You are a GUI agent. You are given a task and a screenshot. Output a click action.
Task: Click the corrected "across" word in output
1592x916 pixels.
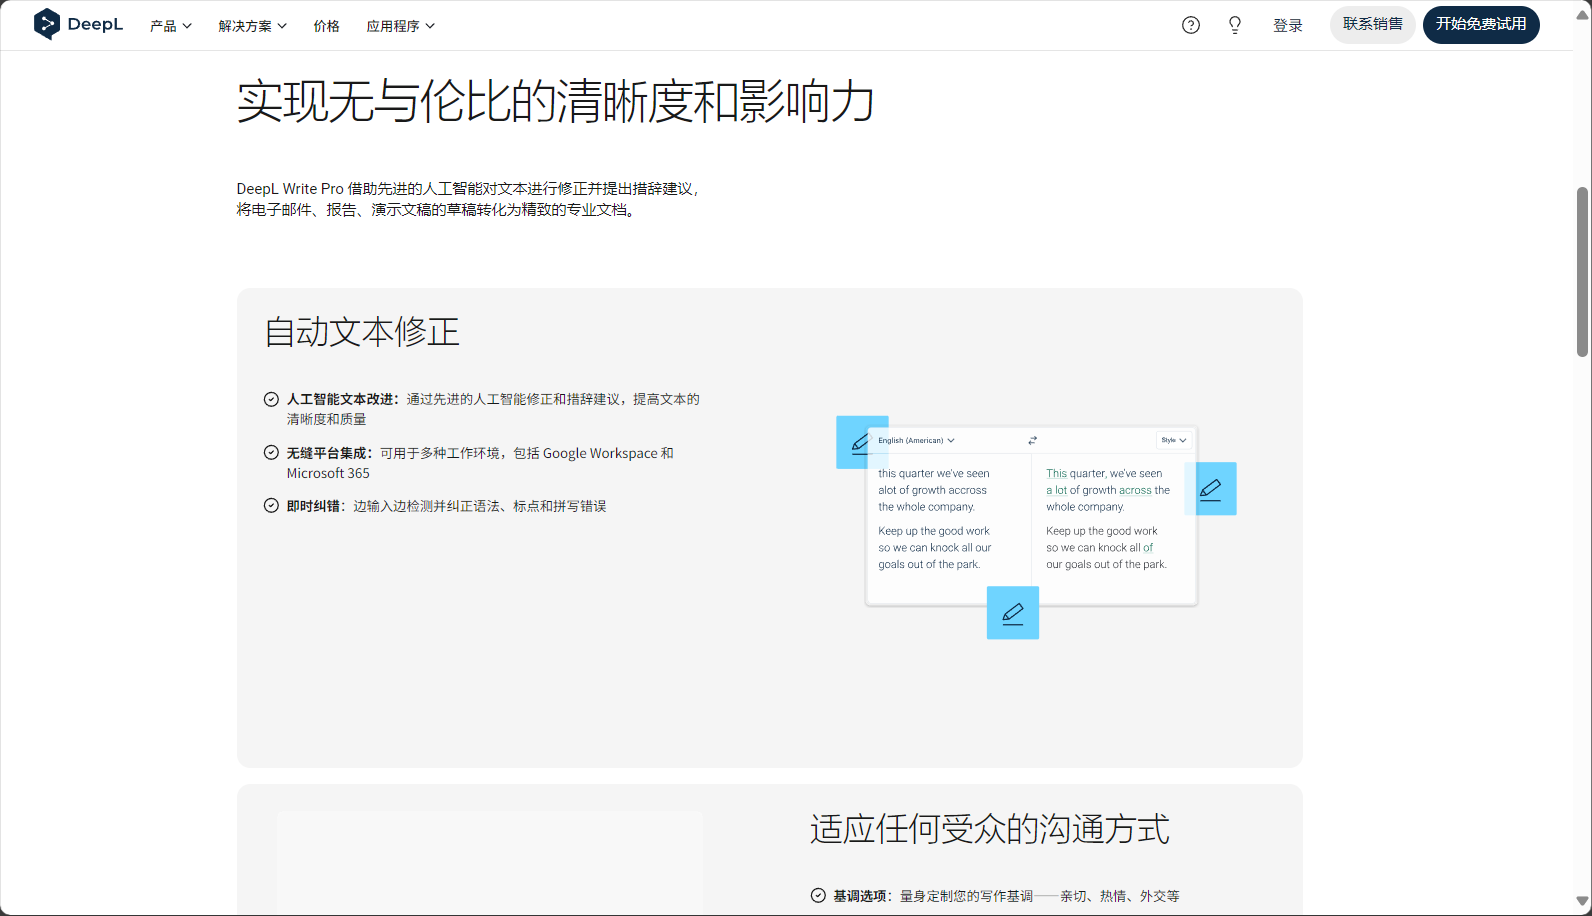pyautogui.click(x=1135, y=490)
